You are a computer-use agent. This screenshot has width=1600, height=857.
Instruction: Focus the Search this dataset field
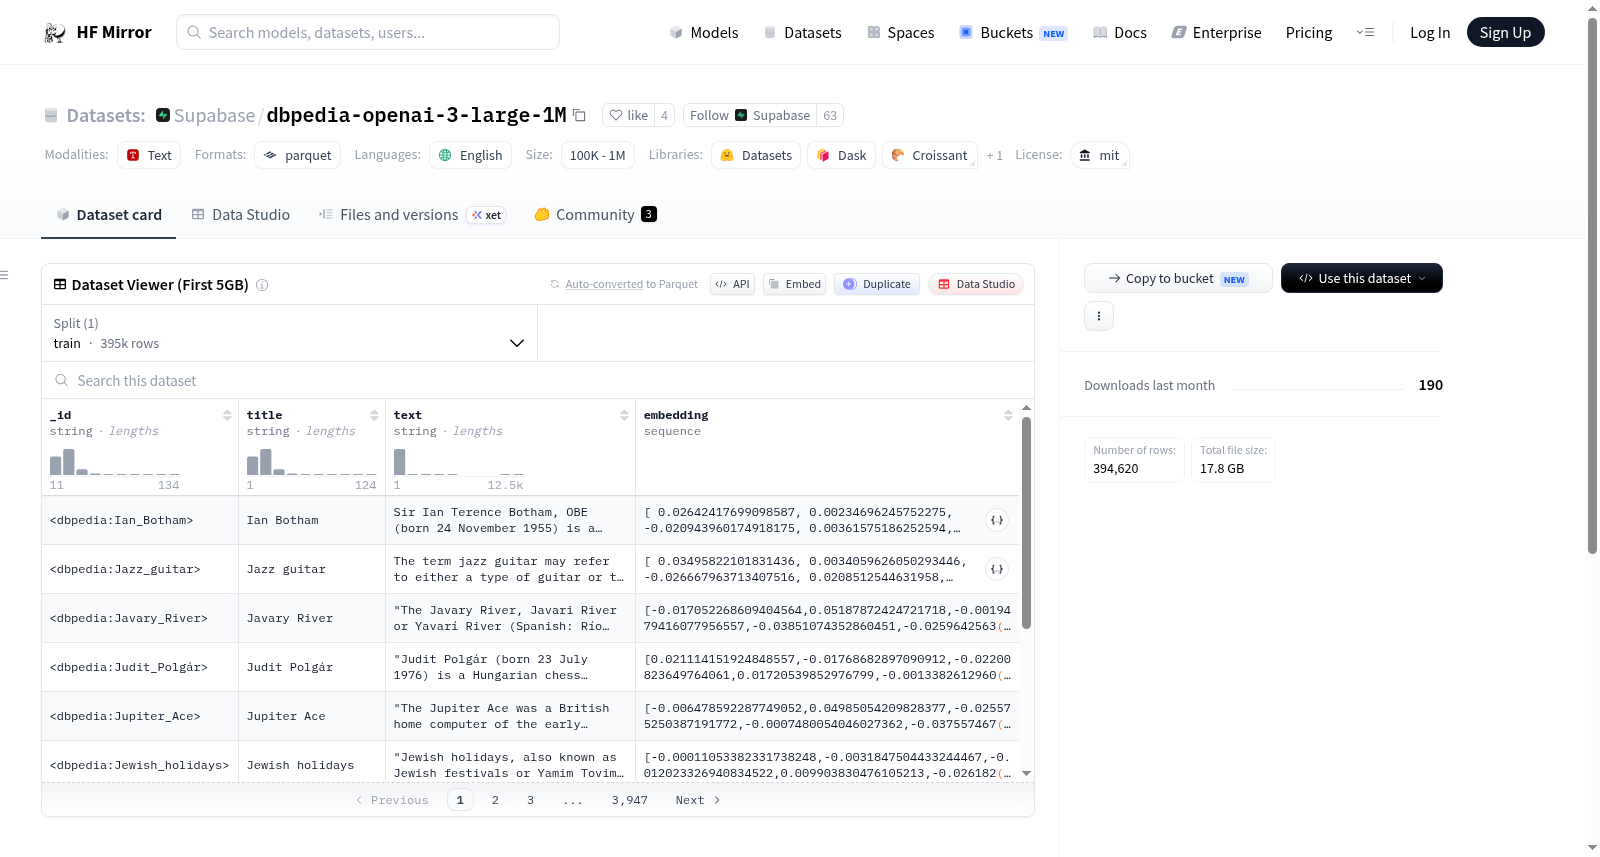[538, 380]
